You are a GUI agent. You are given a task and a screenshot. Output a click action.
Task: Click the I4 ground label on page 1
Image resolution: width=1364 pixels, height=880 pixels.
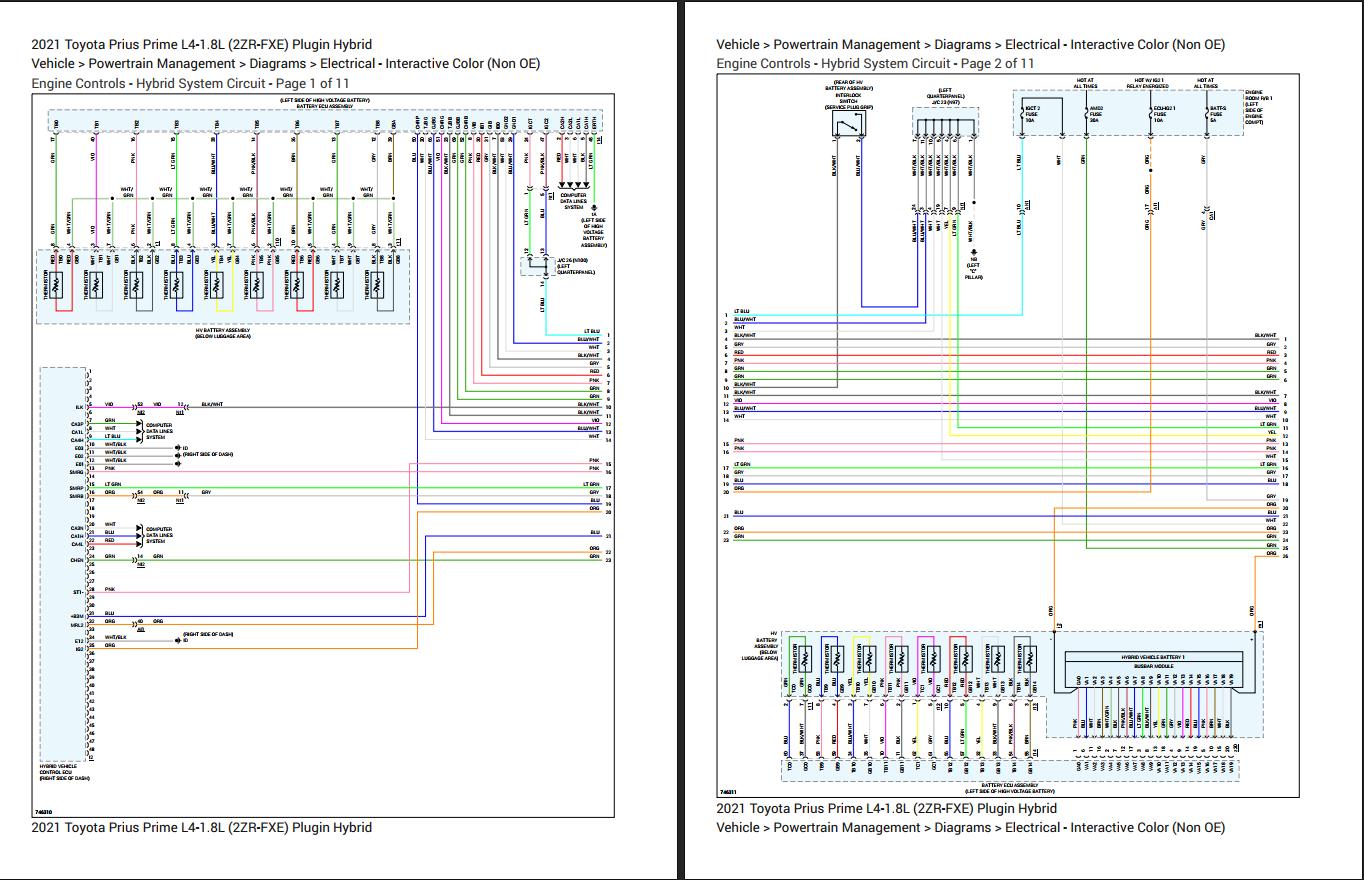tap(594, 229)
